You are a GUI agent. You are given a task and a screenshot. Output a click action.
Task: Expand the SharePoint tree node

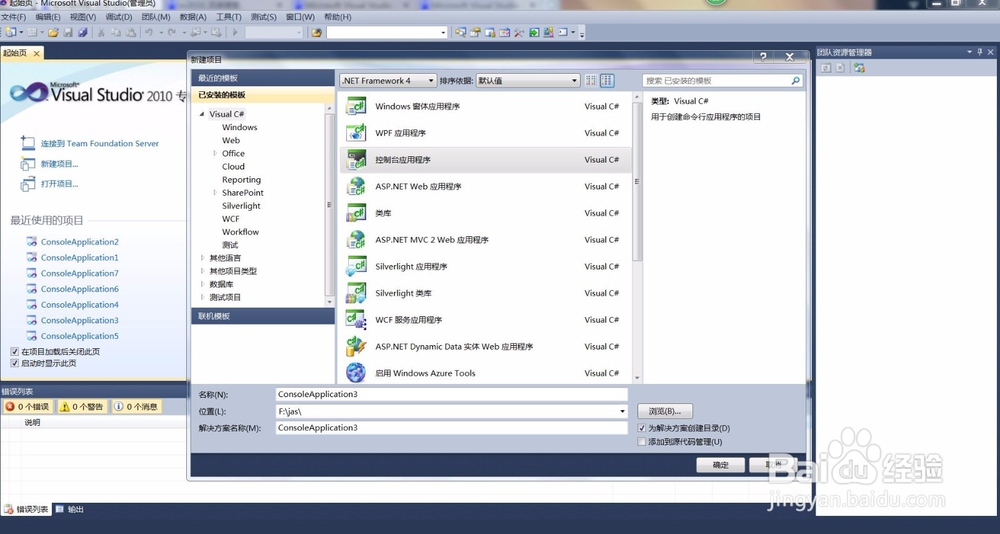[216, 193]
